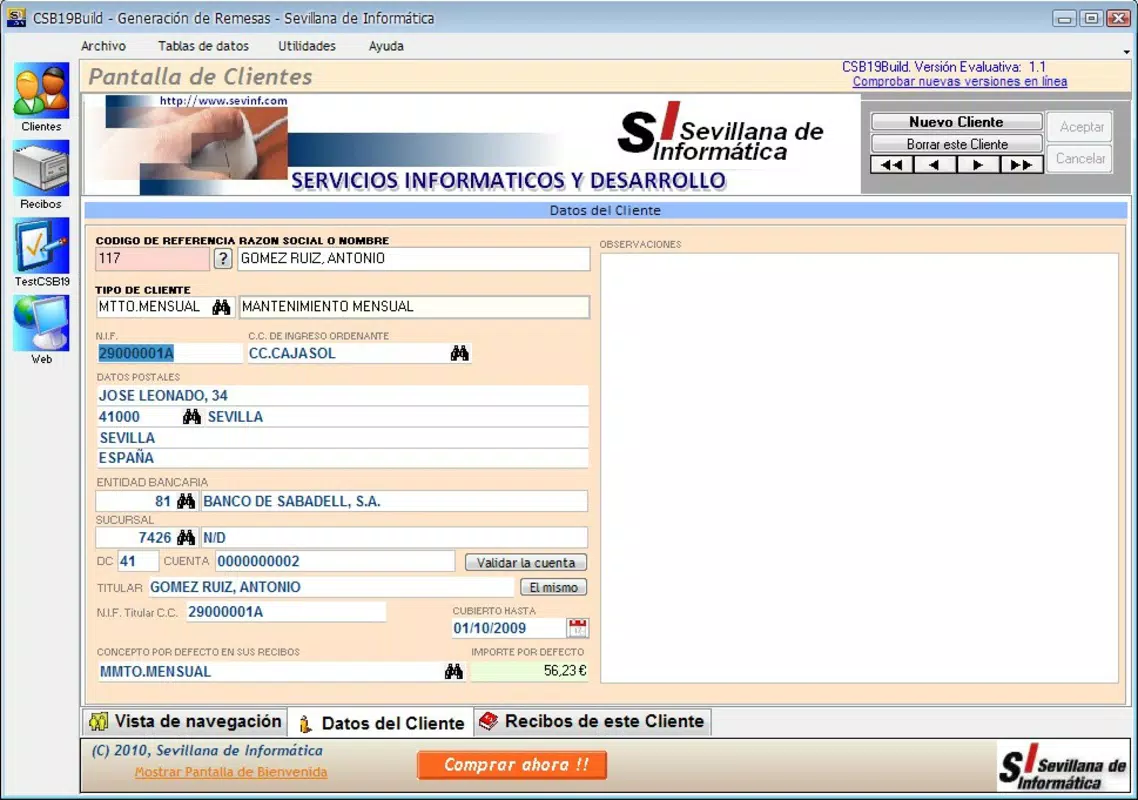Click the country field ESPAÑA

(x=342, y=458)
